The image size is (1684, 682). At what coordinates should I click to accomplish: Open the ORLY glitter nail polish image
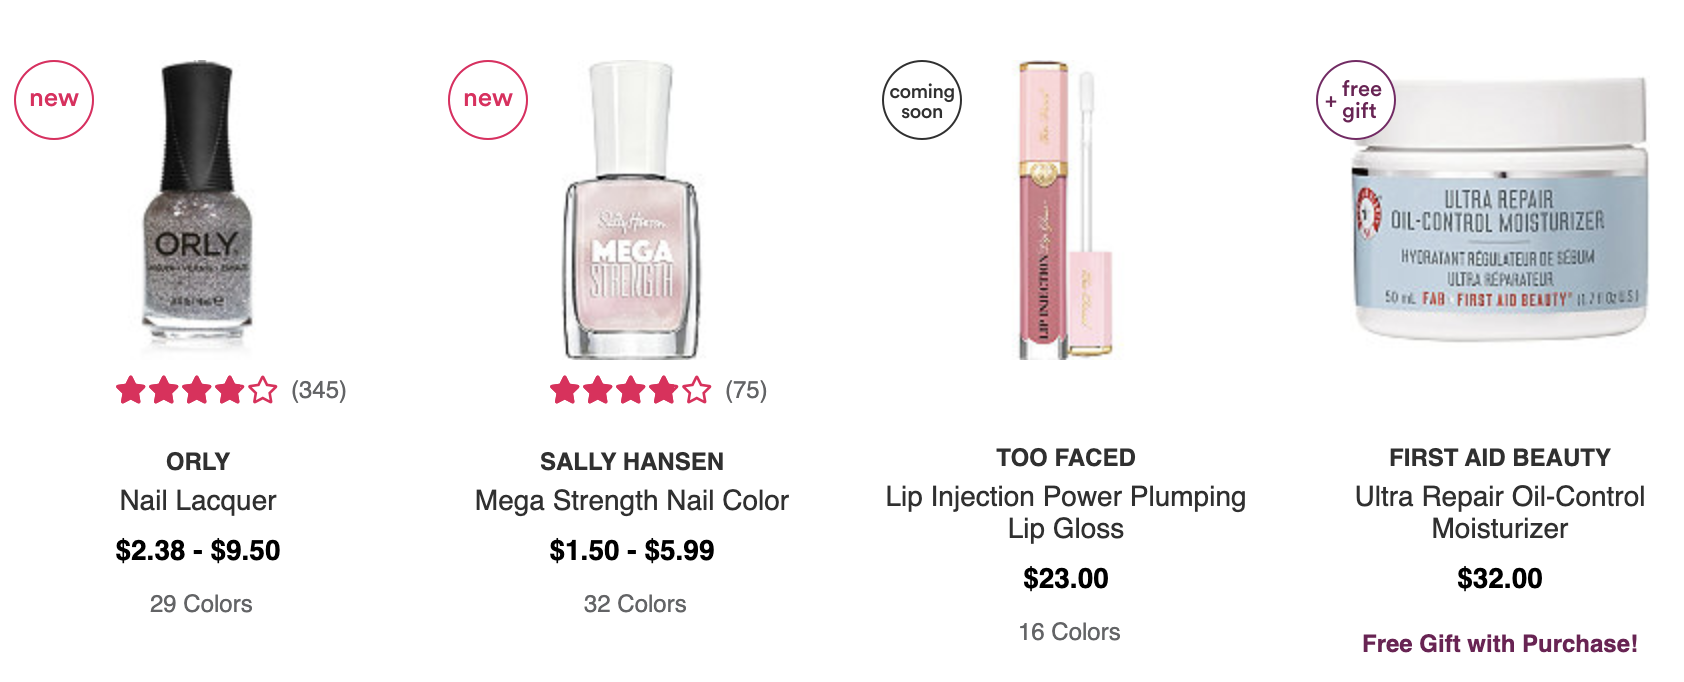(198, 205)
